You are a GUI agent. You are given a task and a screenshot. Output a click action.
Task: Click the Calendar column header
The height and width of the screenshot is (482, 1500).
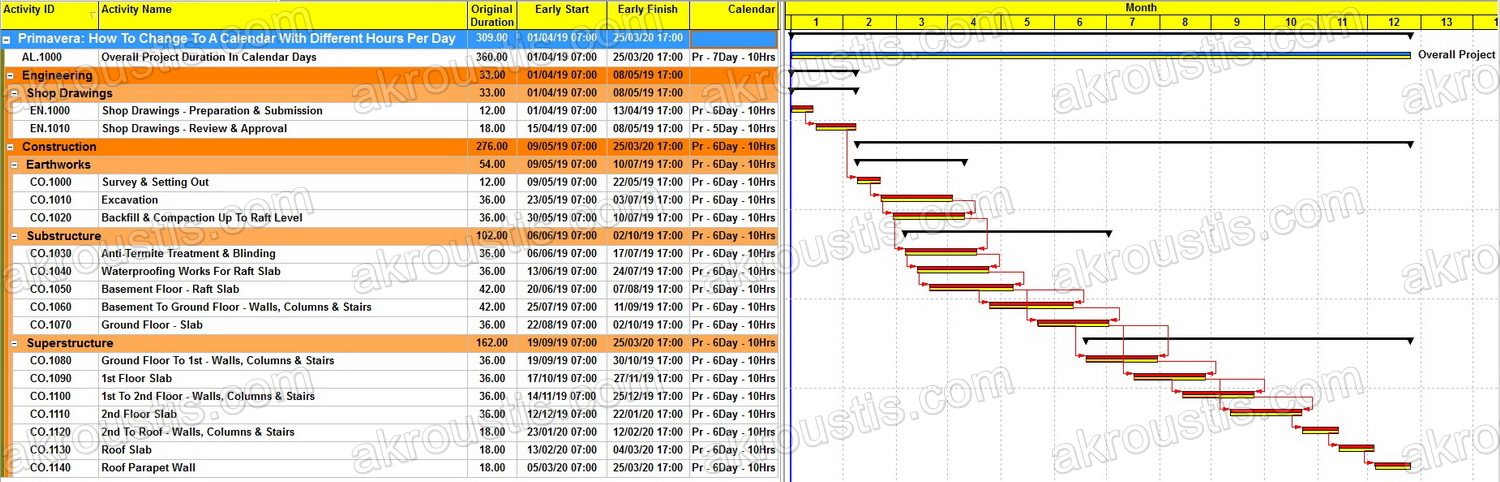(734, 15)
